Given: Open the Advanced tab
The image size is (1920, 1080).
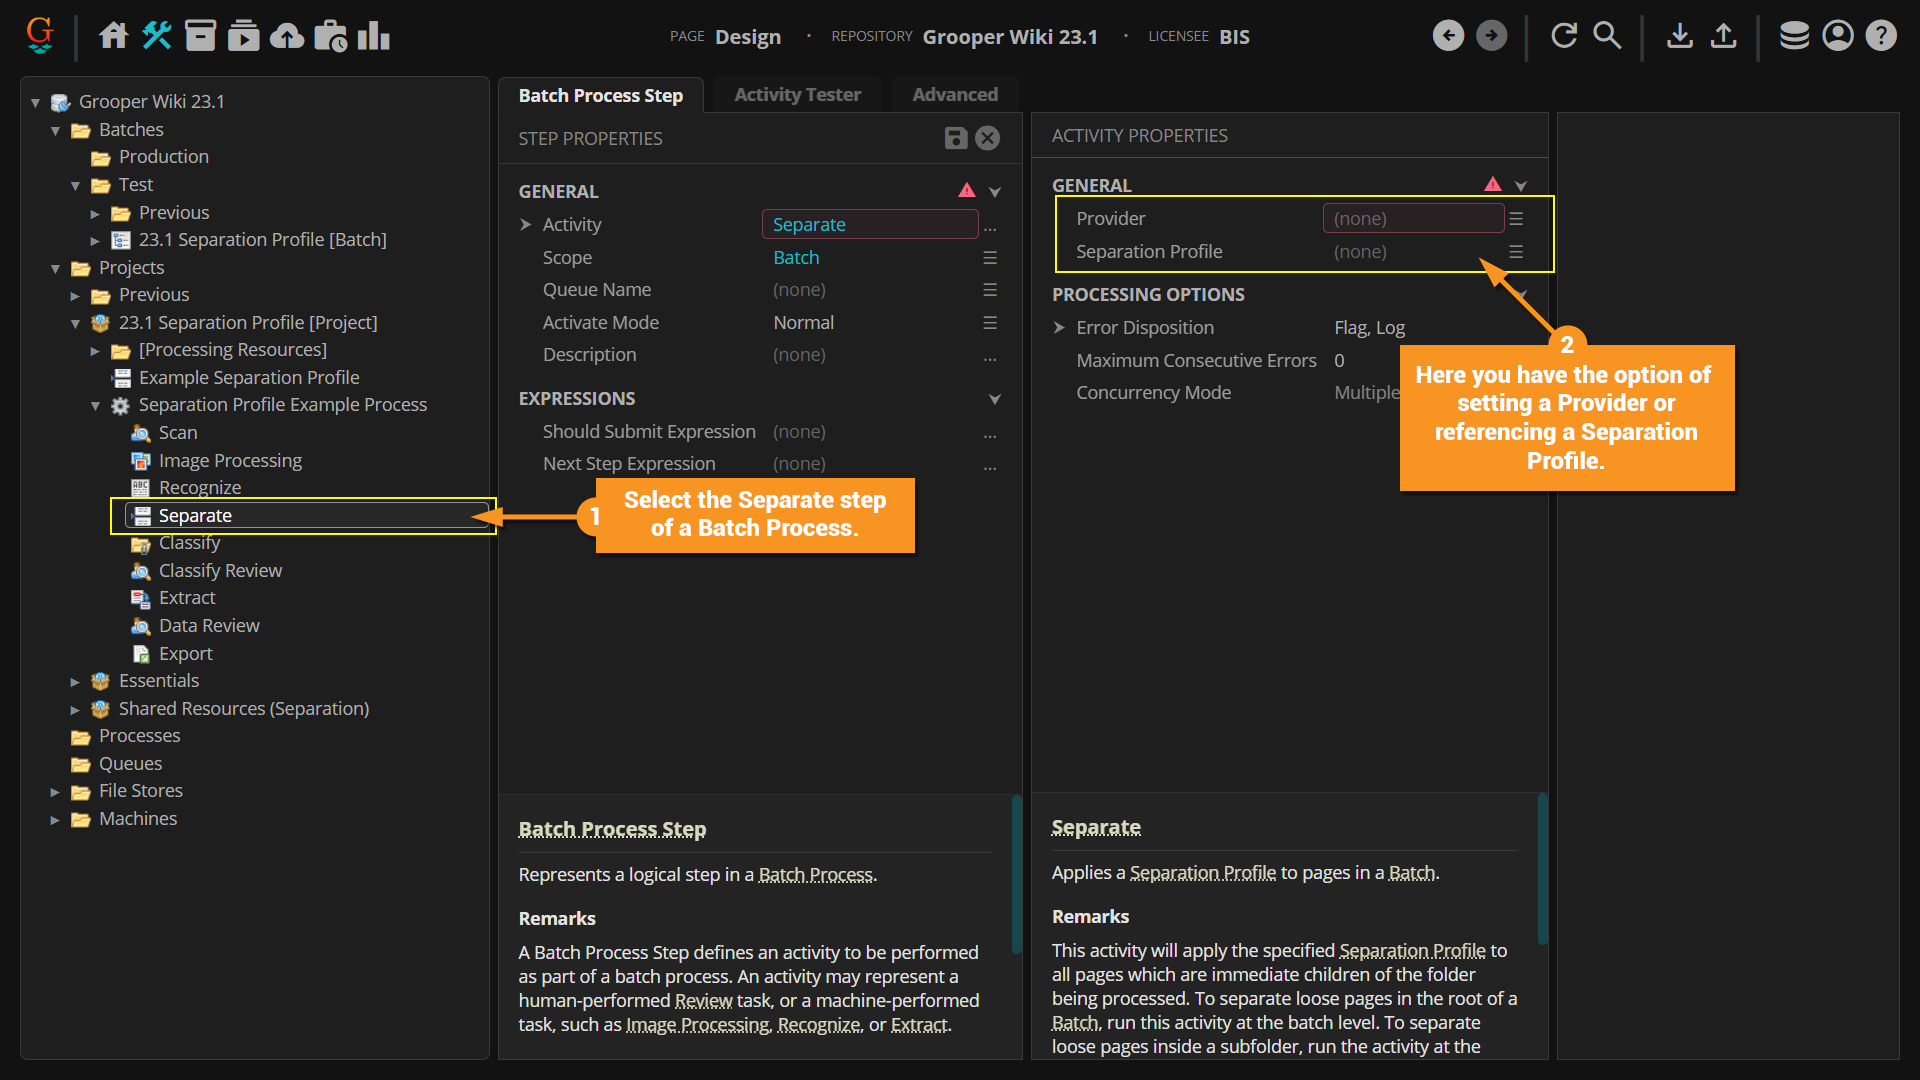Looking at the screenshot, I should pos(954,95).
